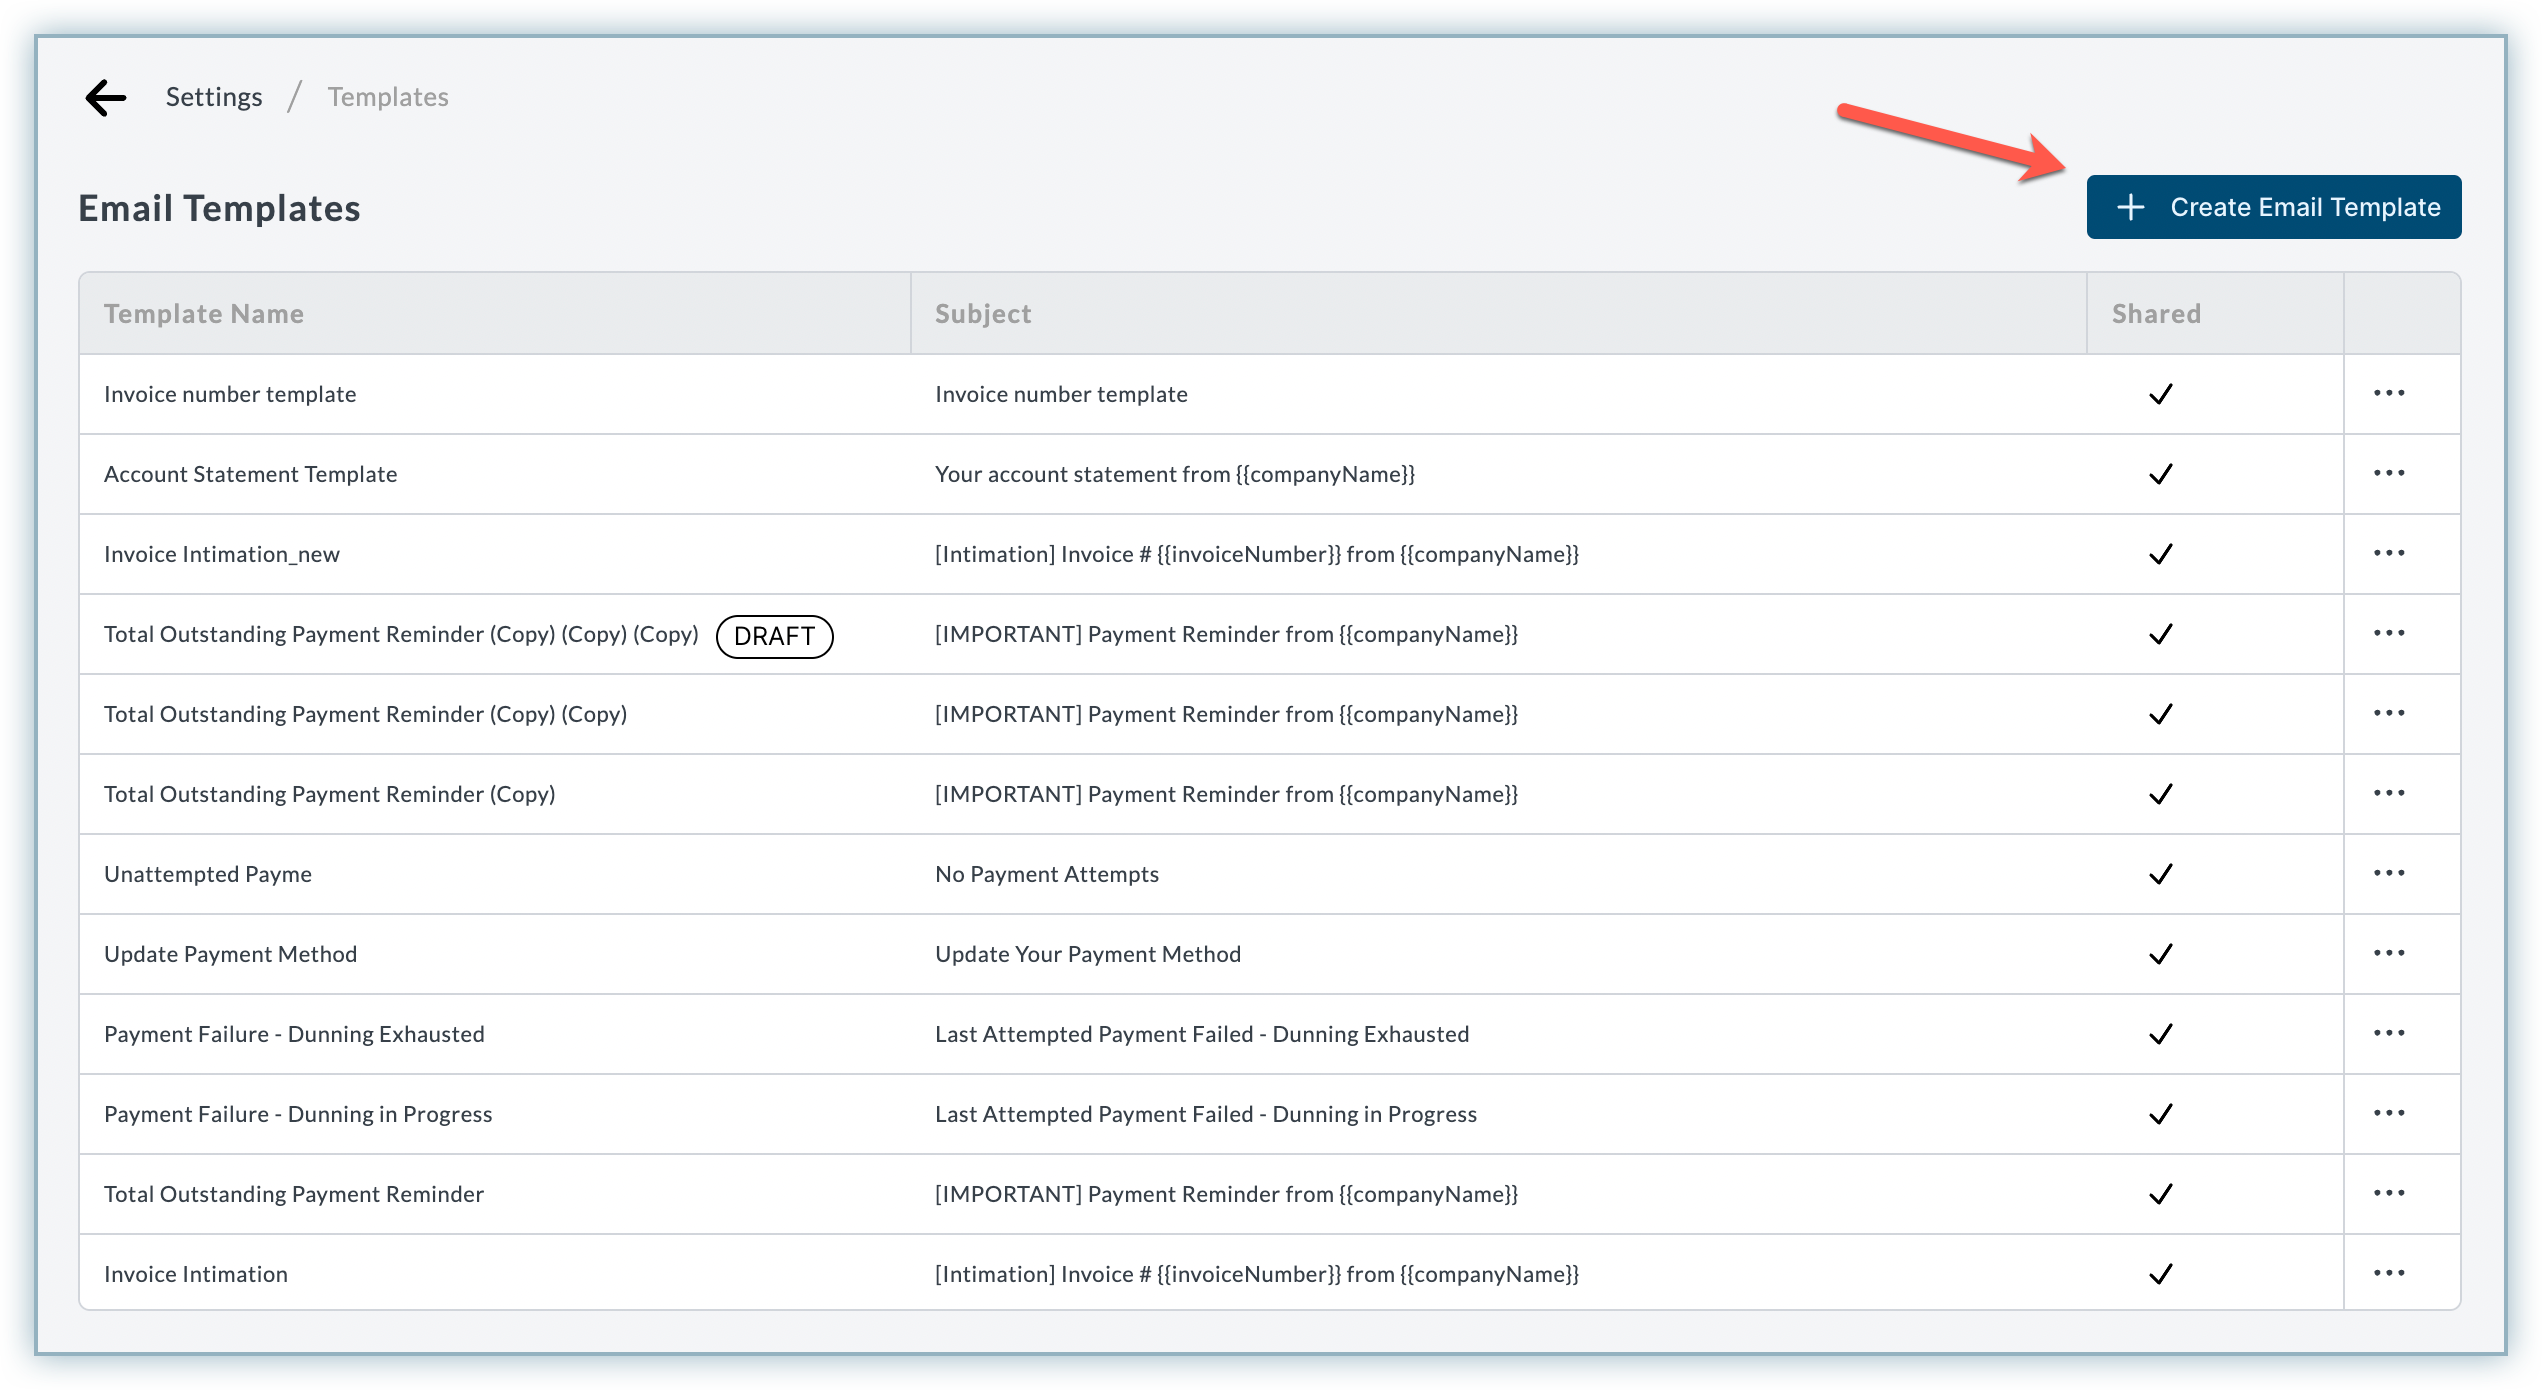Open more options for Update Payment Method
Image resolution: width=2542 pixels, height=1390 pixels.
(x=2389, y=953)
